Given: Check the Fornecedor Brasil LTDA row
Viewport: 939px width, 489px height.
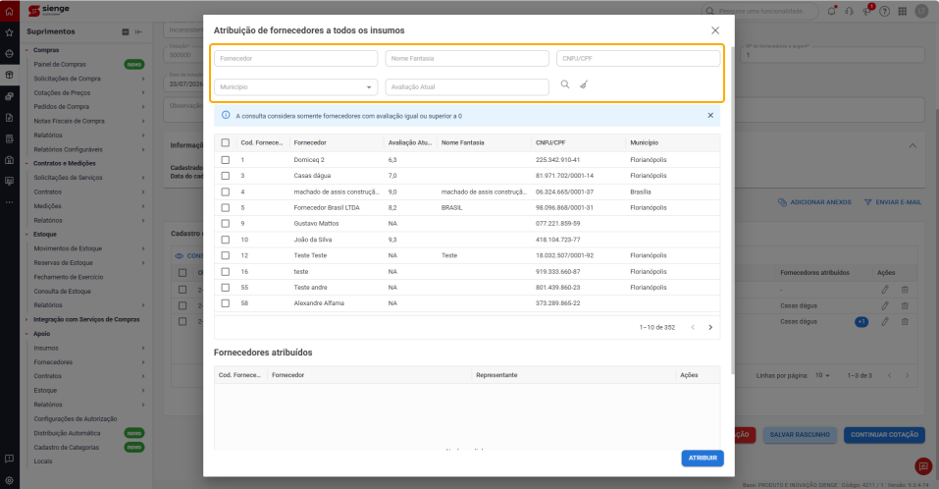Looking at the screenshot, I should coord(225,208).
